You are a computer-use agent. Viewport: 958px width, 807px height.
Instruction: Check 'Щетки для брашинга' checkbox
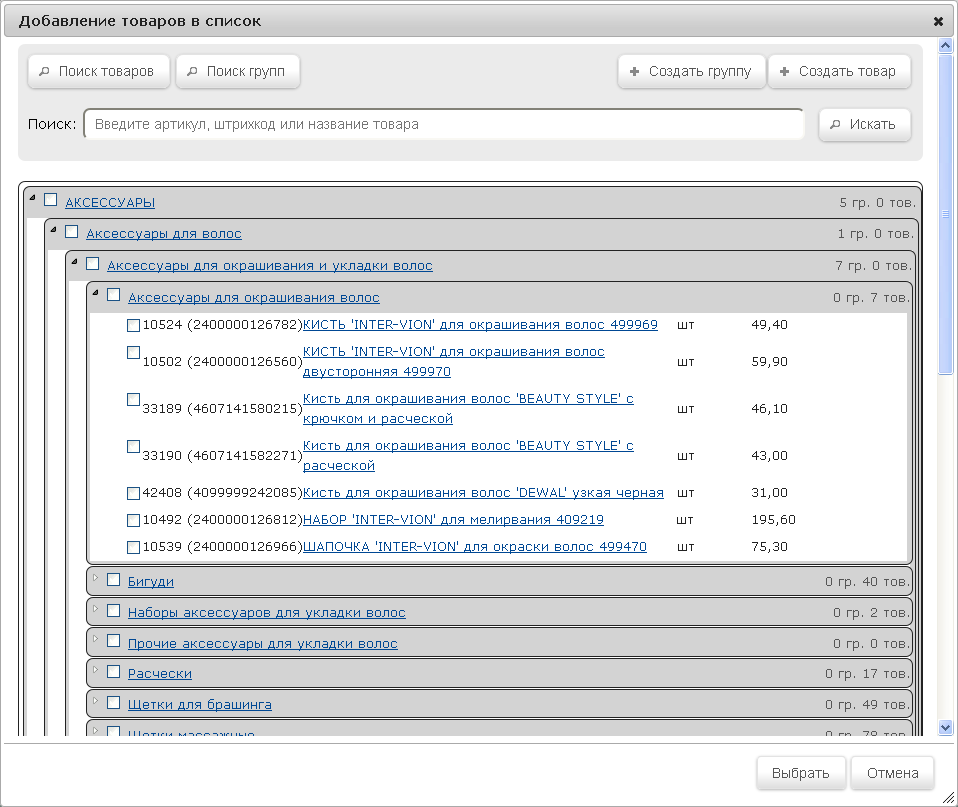point(113,703)
